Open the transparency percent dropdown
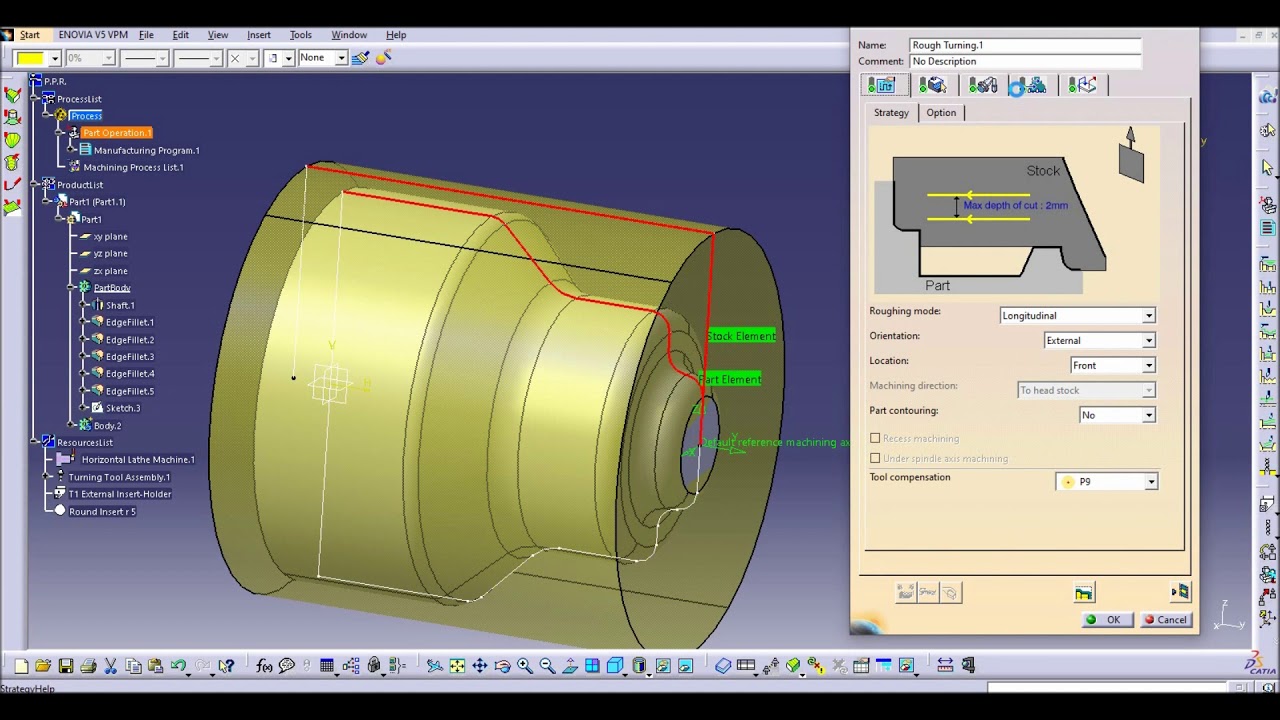This screenshot has height=720, width=1280. 107,58
